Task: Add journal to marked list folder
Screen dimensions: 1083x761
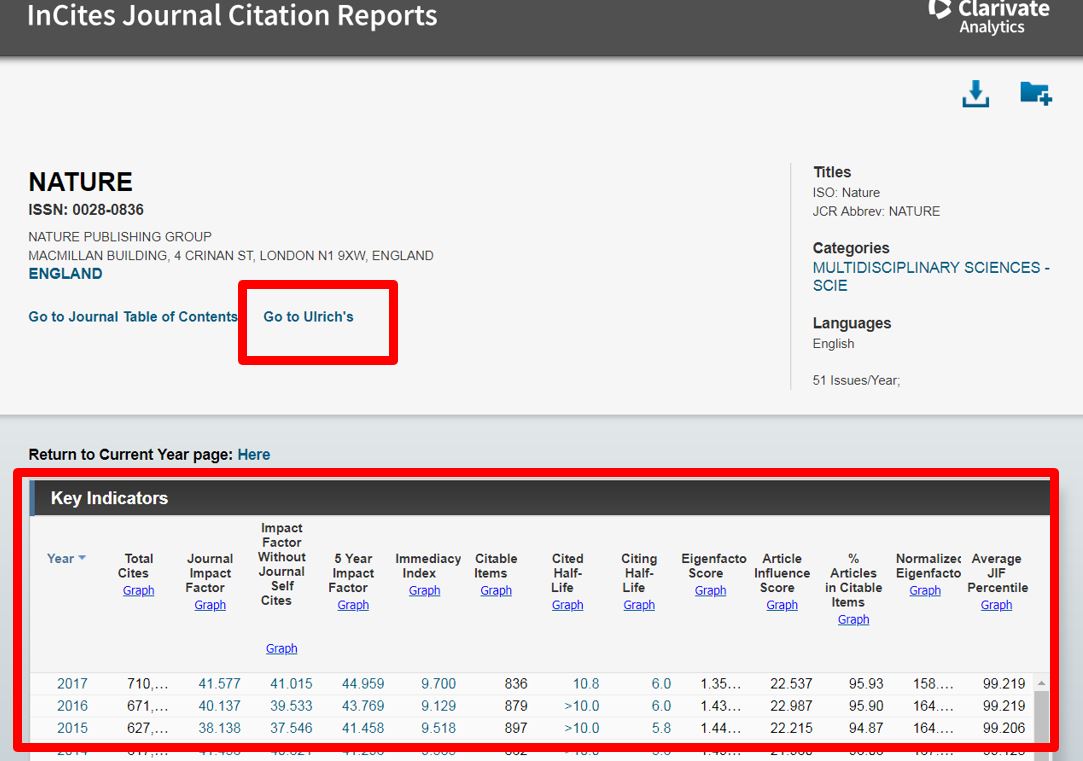Action: tap(1035, 93)
